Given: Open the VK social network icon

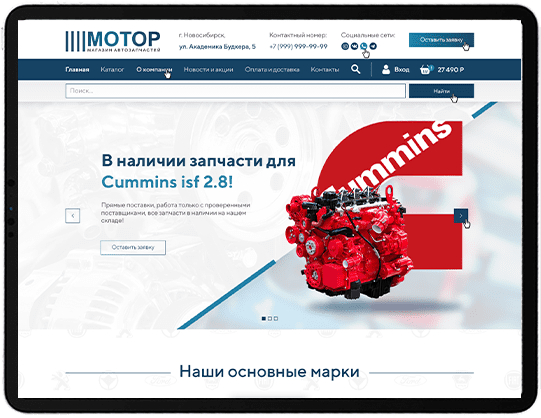Looking at the screenshot, I should pos(354,46).
